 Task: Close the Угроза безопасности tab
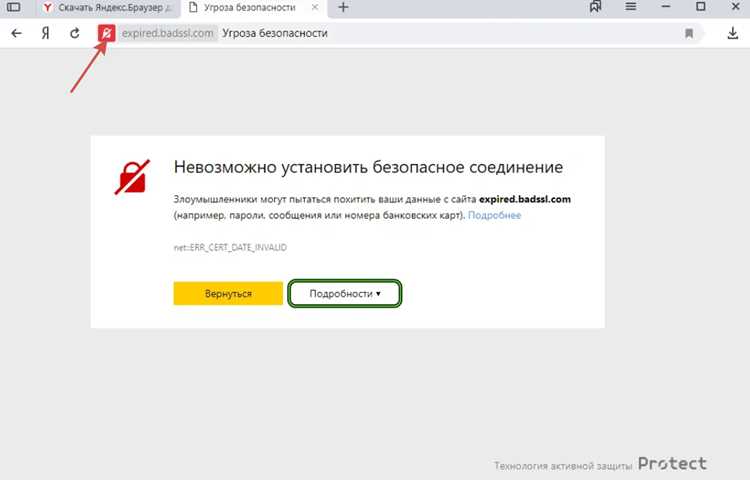(315, 8)
